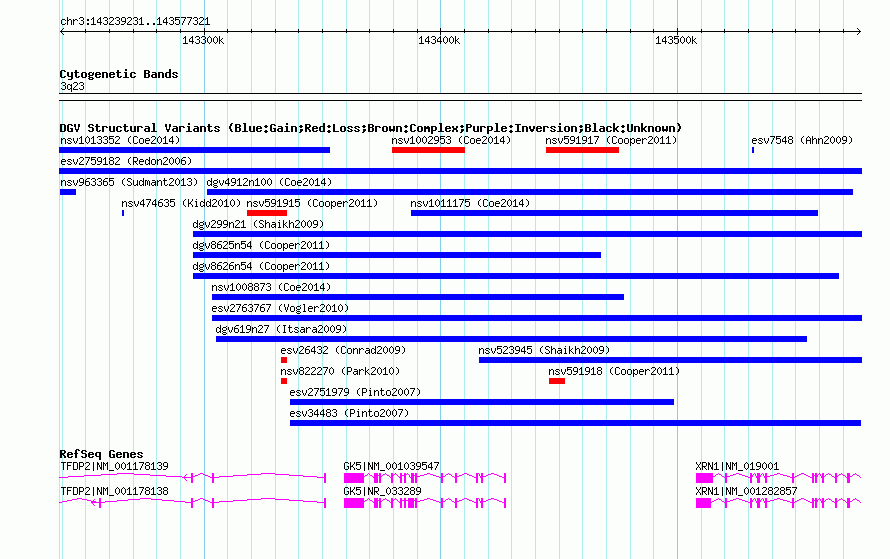The height and width of the screenshot is (559, 890).
Task: Click the XRN1|NM_001282857 gene label
Action: pyautogui.click(x=746, y=491)
